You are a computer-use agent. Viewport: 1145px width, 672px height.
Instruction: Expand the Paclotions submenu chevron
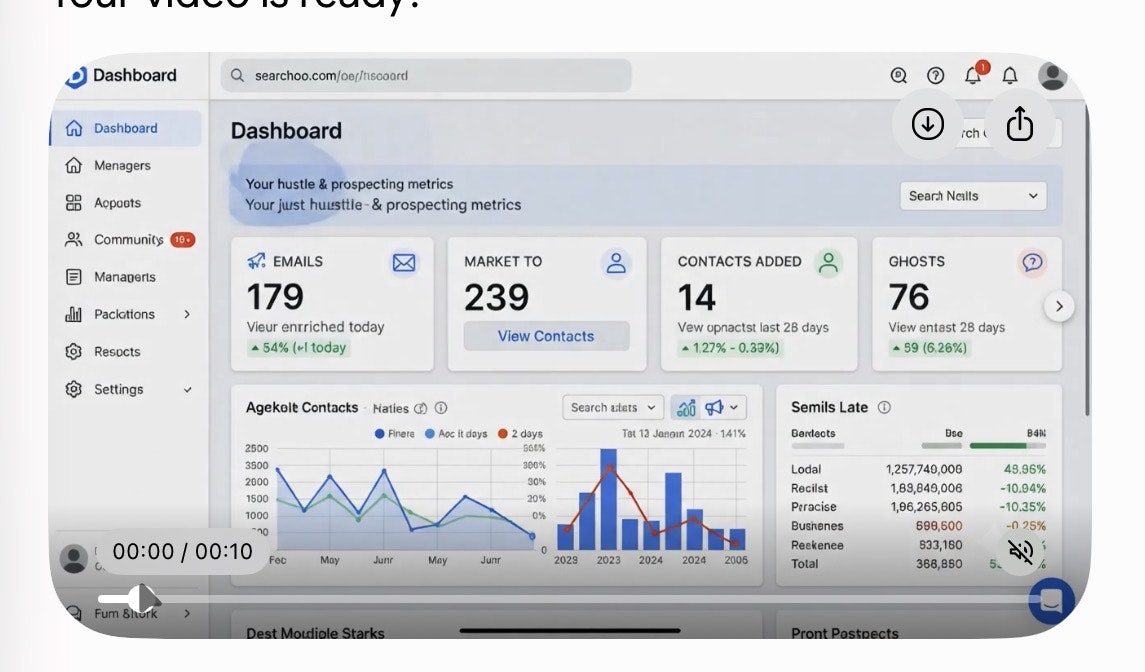click(x=187, y=314)
